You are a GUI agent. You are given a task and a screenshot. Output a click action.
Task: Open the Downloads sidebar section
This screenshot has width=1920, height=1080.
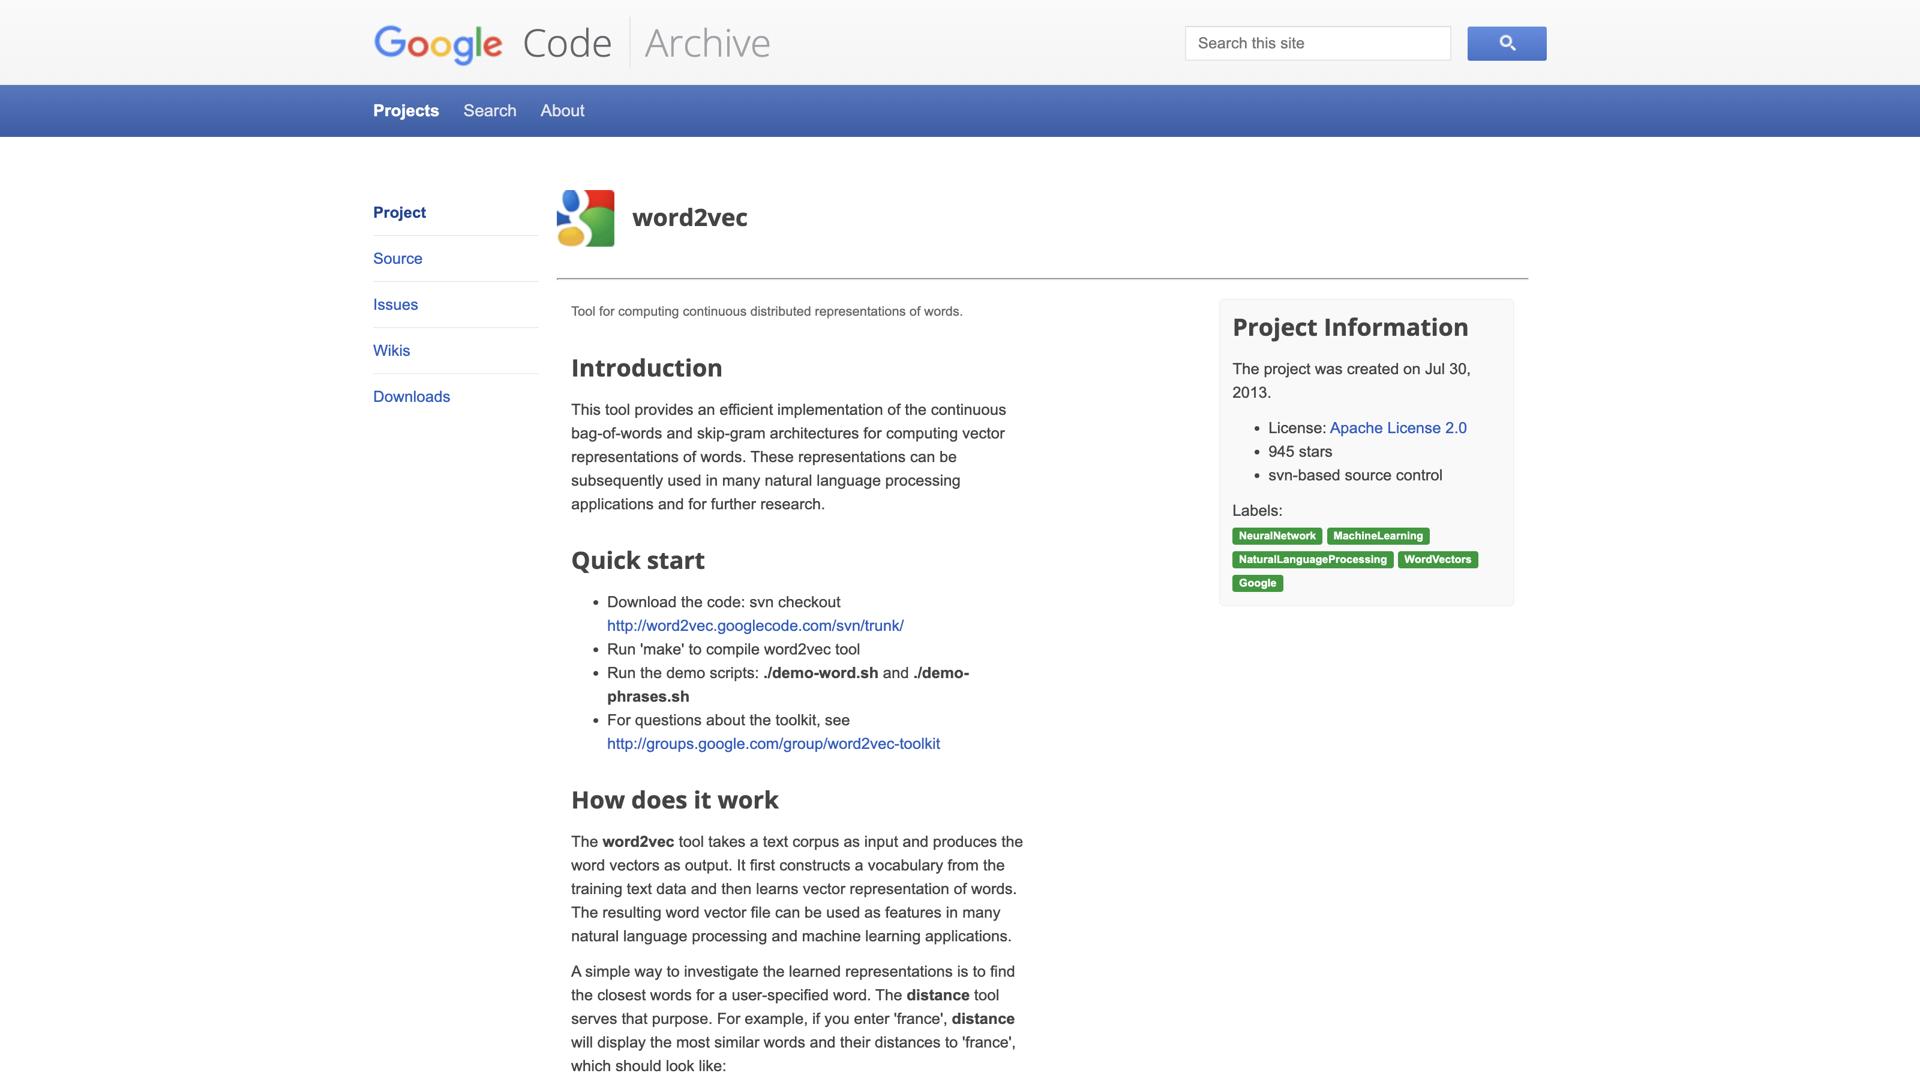(x=411, y=397)
